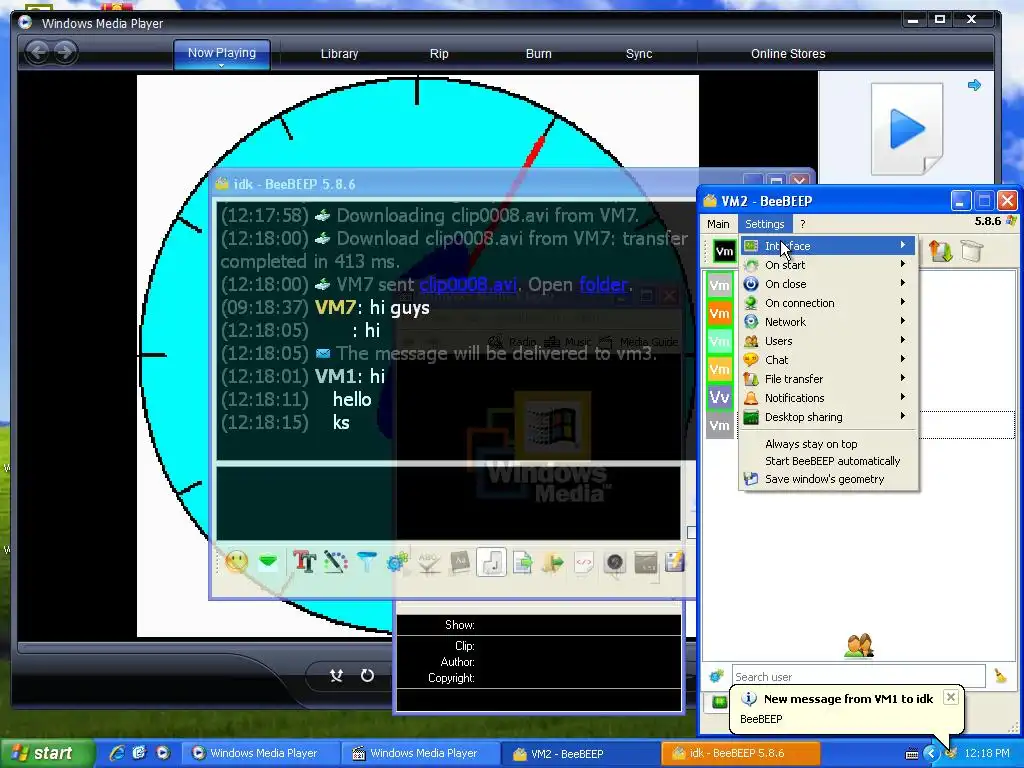
Task: Open the ? help menu in VM2 BeeBEEP
Action: [x=803, y=224]
